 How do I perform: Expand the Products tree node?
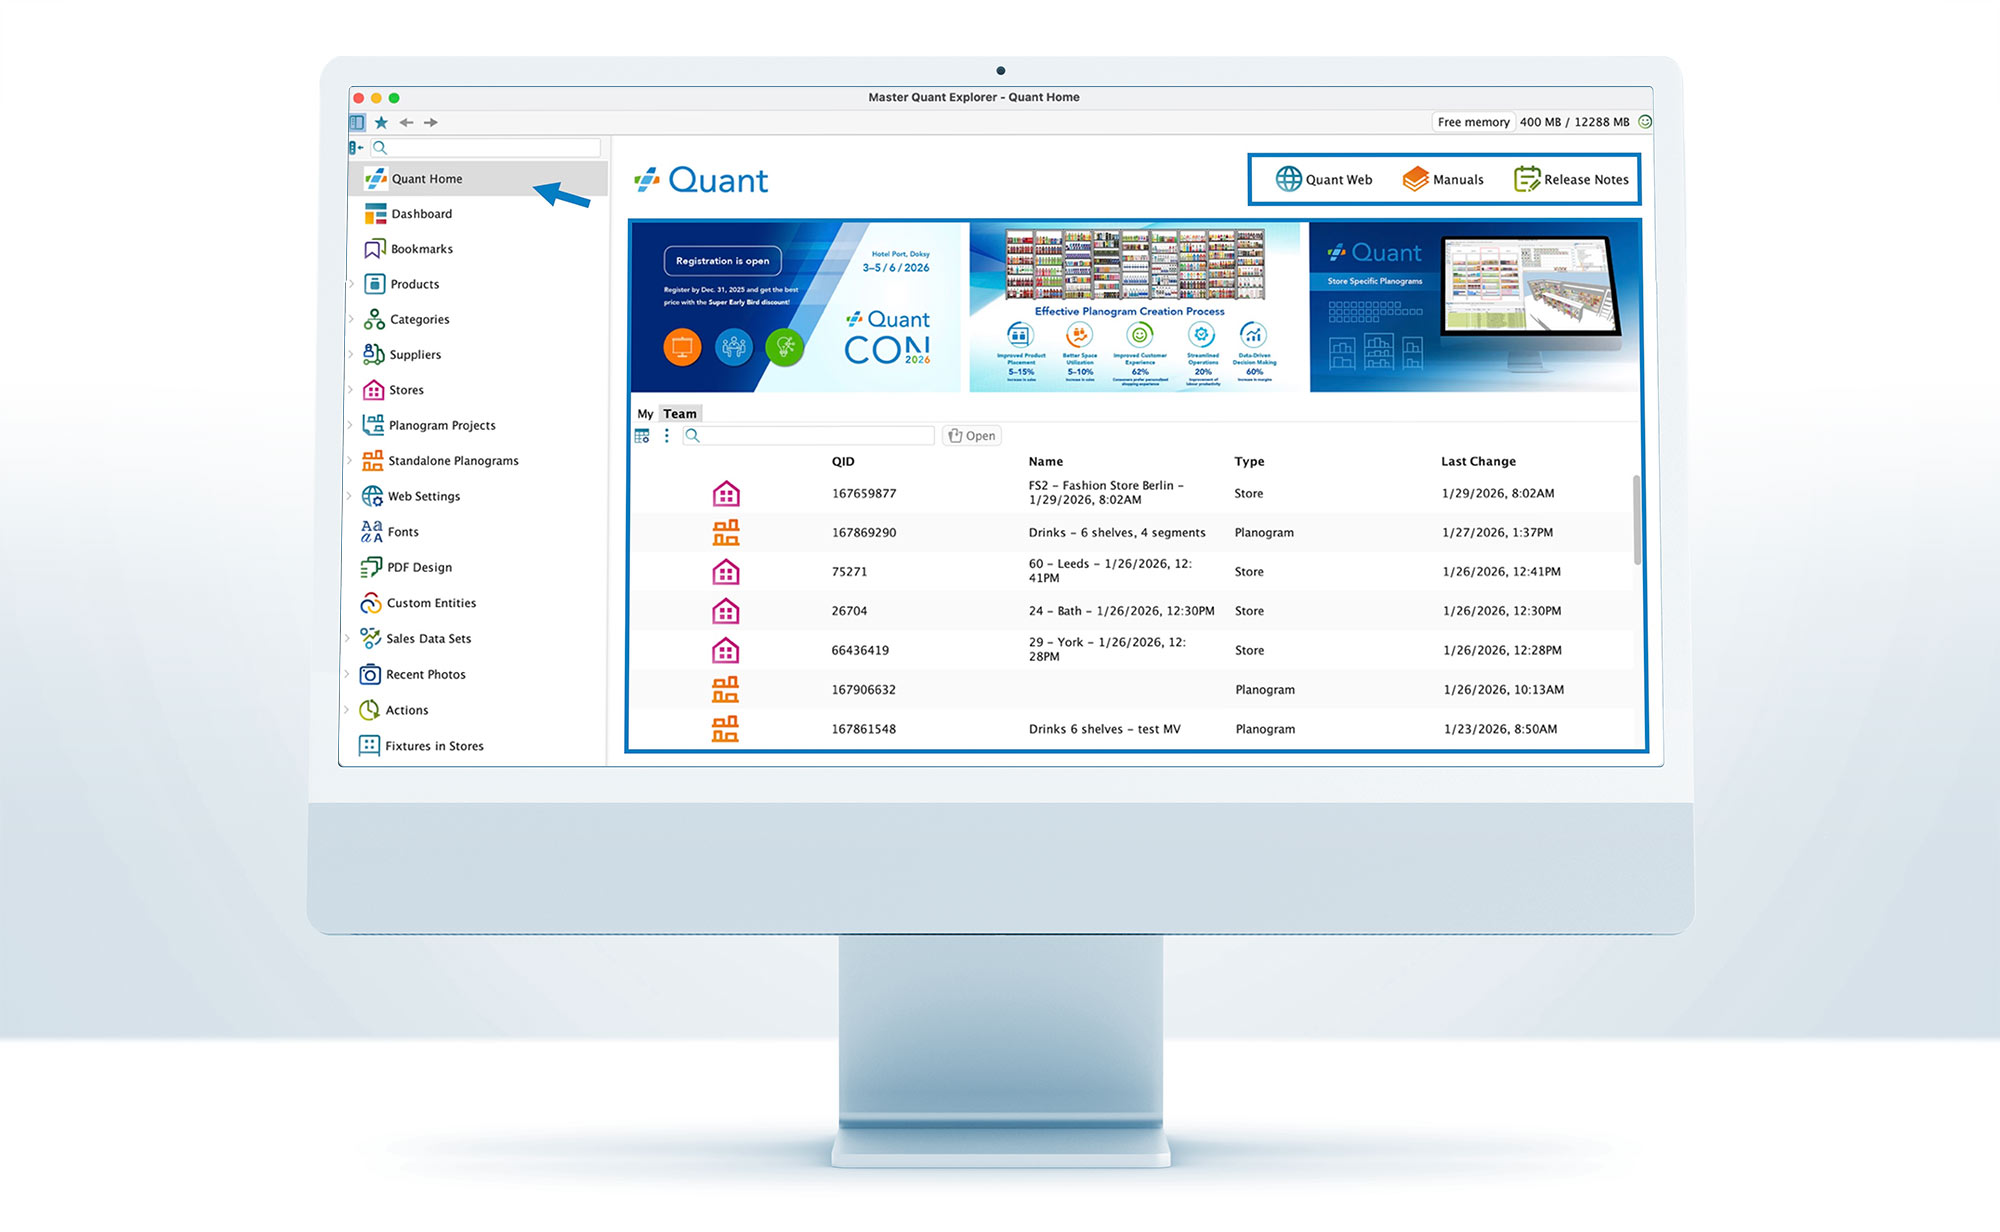click(352, 284)
